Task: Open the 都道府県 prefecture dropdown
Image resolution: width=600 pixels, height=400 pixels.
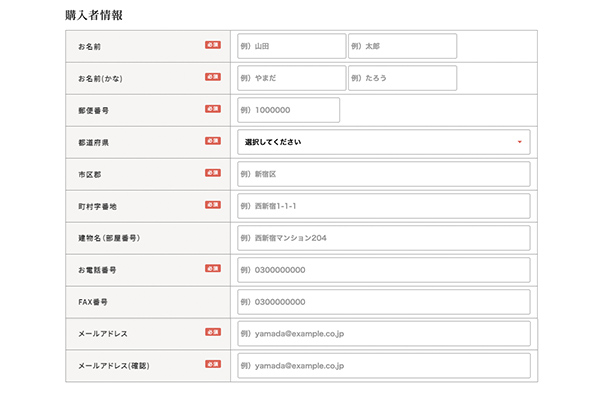Action: pos(383,142)
